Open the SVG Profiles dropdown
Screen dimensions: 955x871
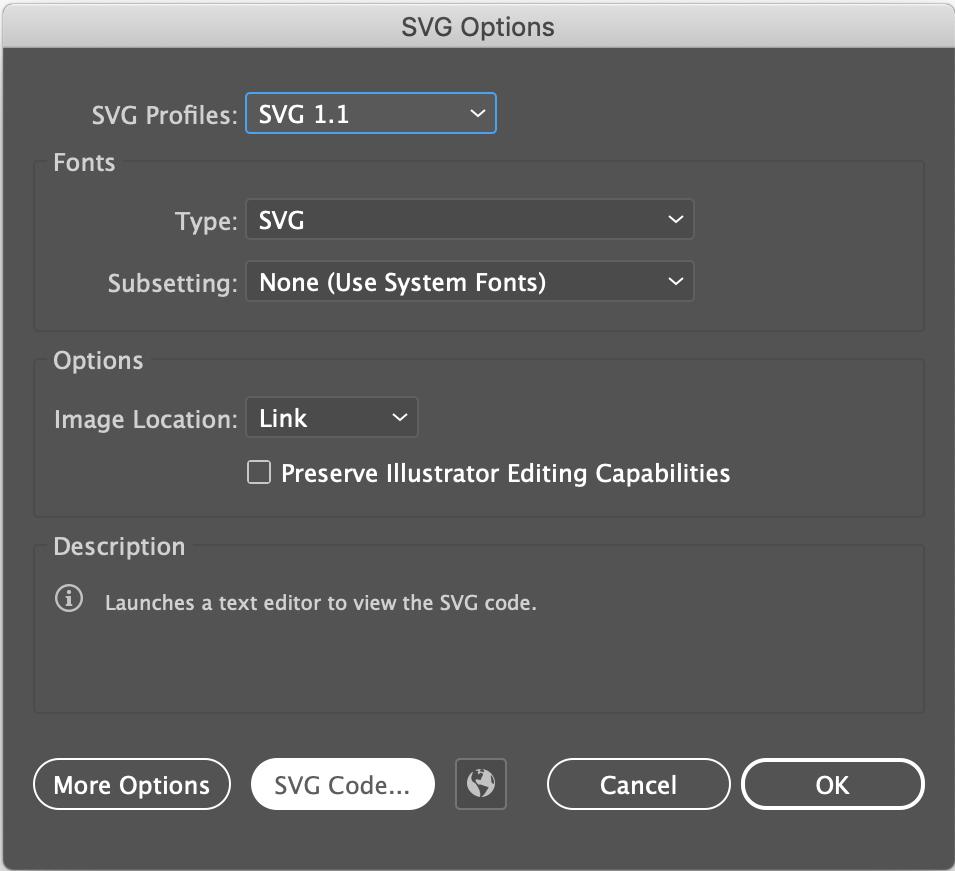click(x=370, y=113)
